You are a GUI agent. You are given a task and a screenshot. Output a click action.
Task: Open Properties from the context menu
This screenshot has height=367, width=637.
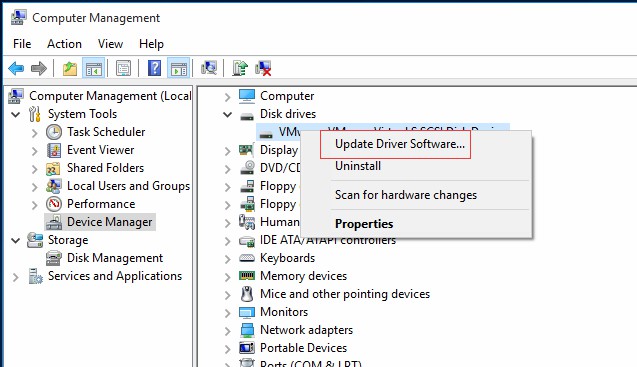(x=364, y=224)
